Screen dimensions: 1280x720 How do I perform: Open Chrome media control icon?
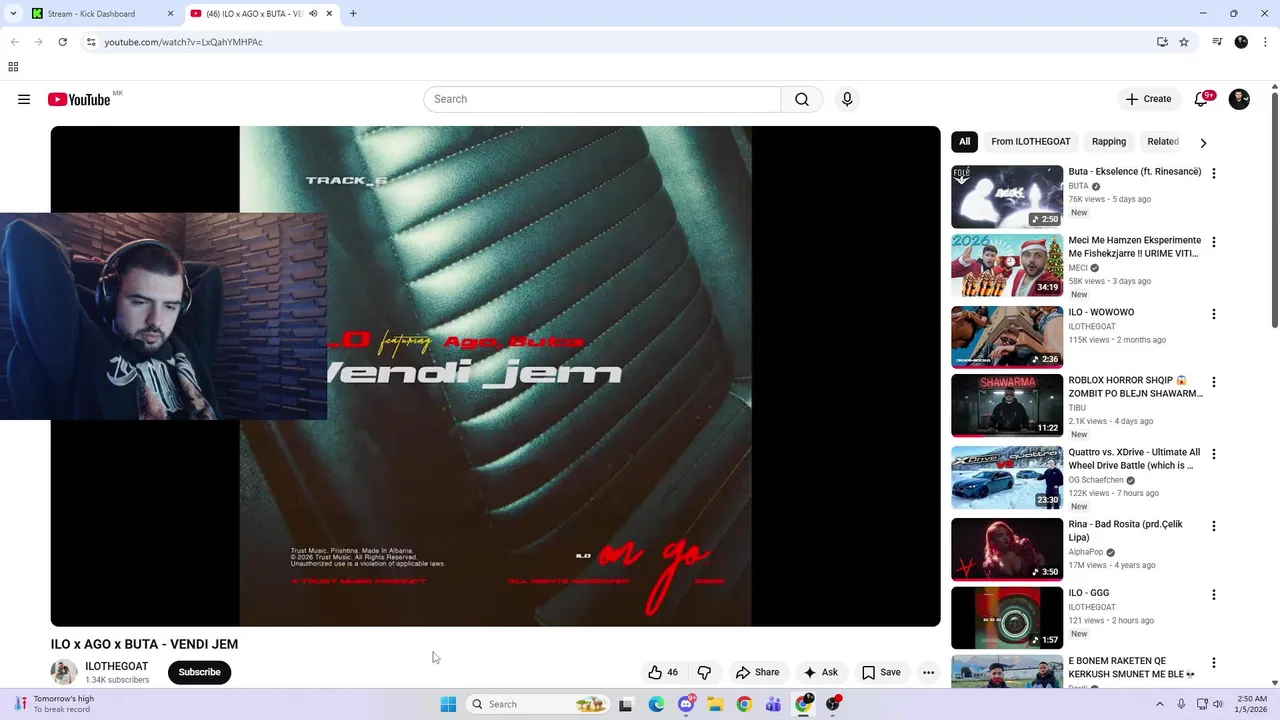click(1217, 42)
